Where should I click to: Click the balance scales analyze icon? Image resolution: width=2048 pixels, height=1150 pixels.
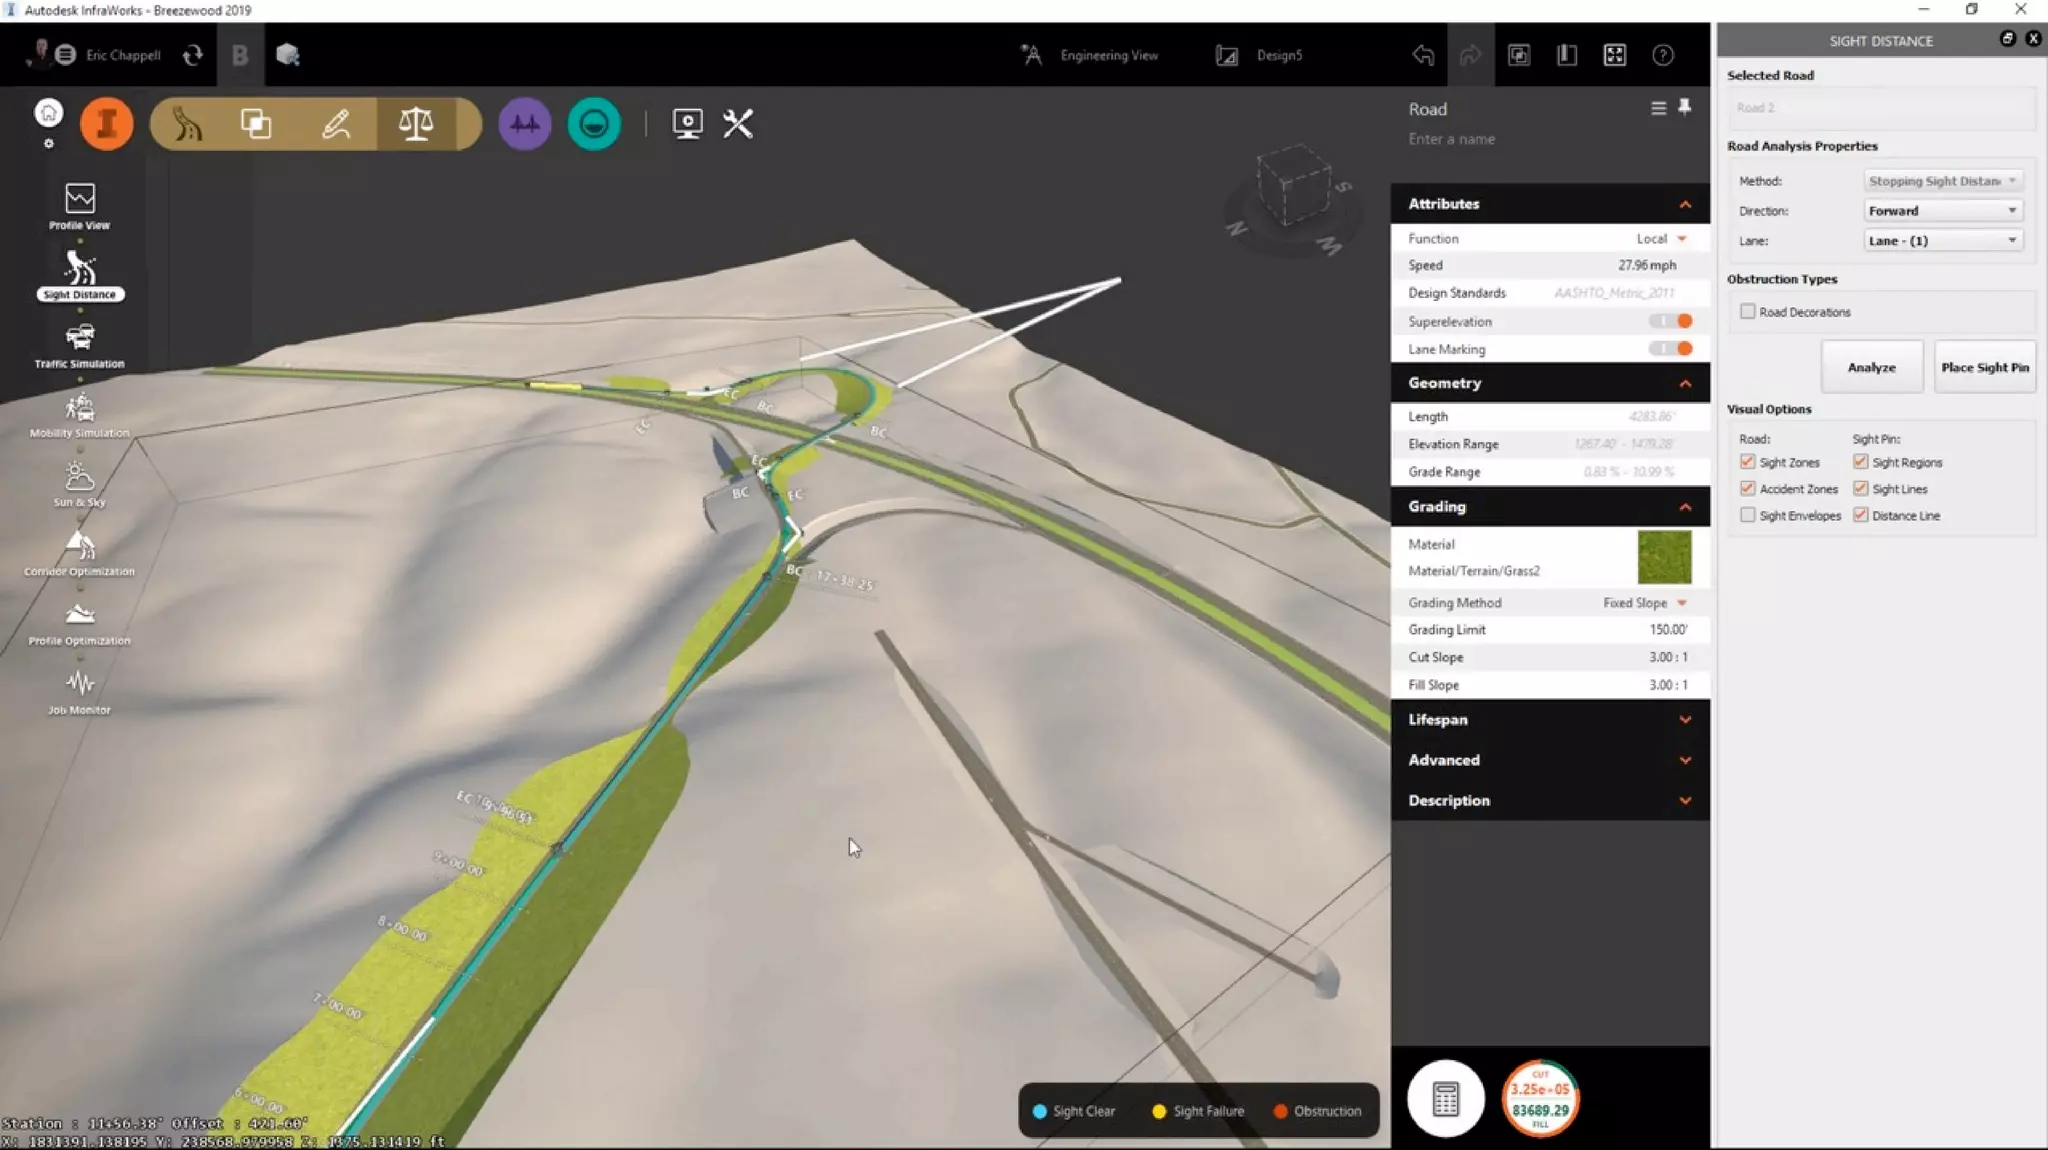[x=416, y=124]
